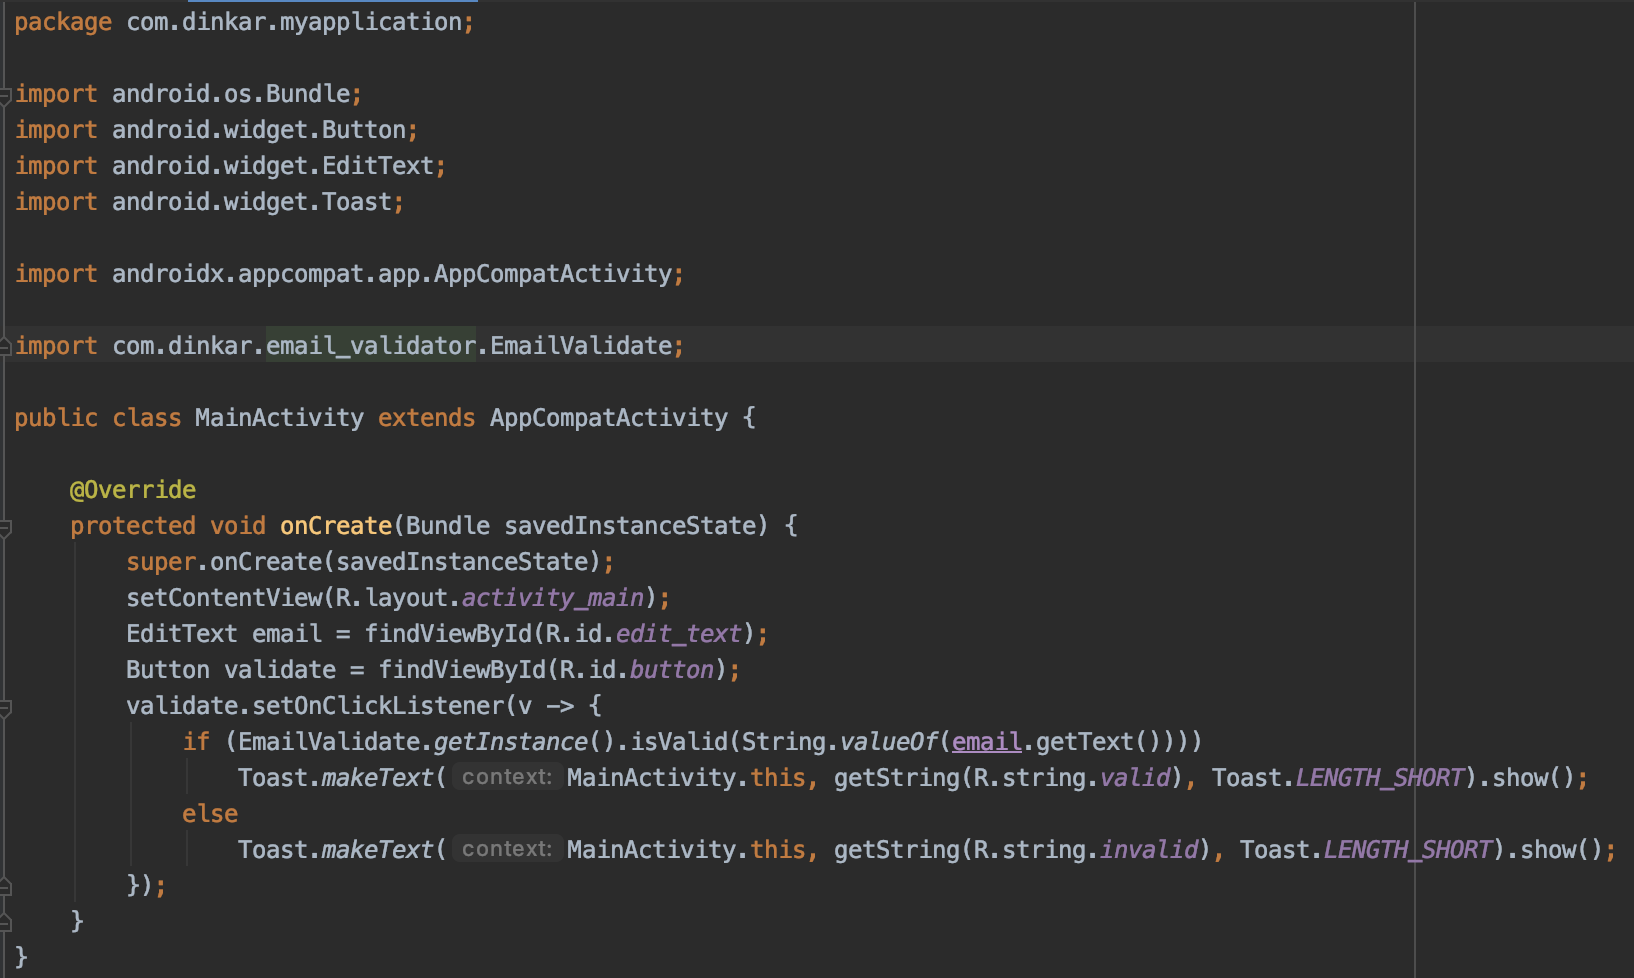
Task: Click the 'setOnClickListener' method call
Action: pos(378,706)
